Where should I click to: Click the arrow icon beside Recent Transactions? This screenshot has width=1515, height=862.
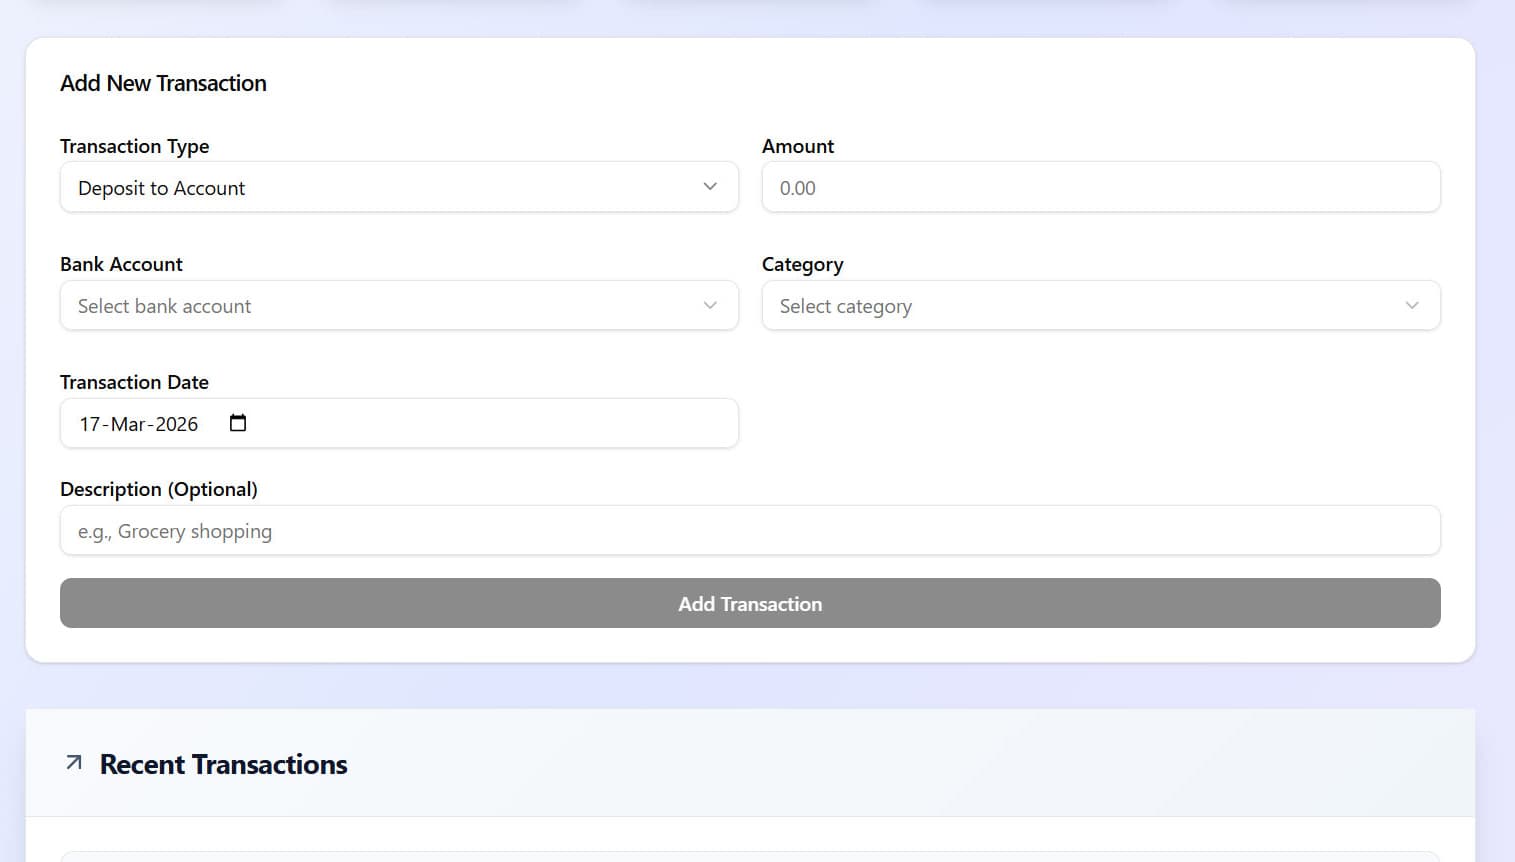pos(72,762)
